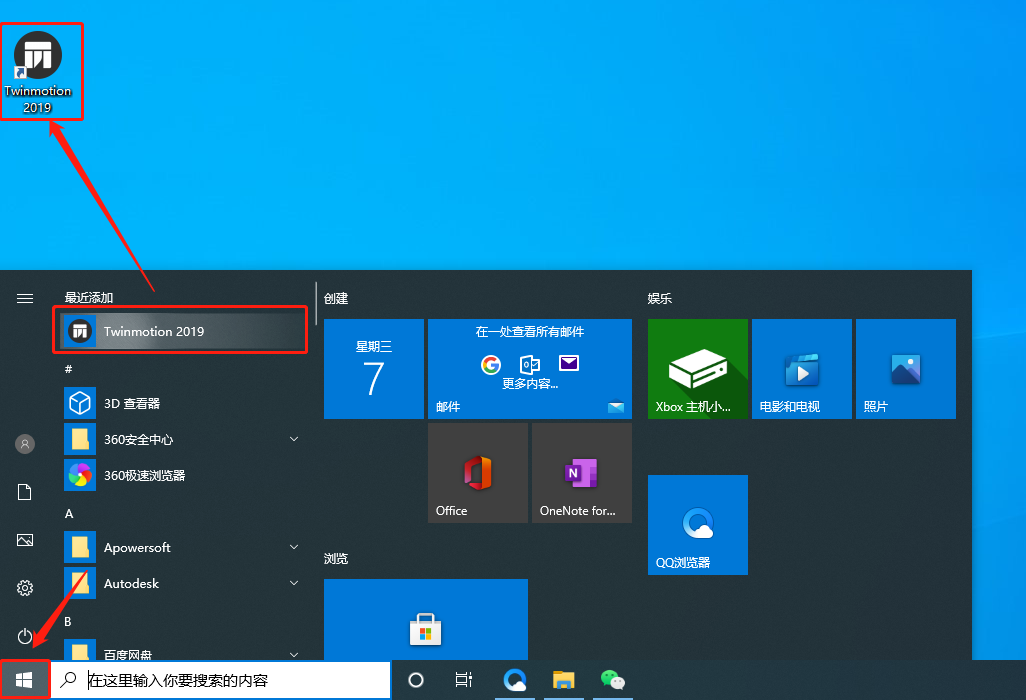Open Twinmotion 2019 desktop shortcut icon
Image resolution: width=1026 pixels, height=700 pixels.
(x=38, y=72)
